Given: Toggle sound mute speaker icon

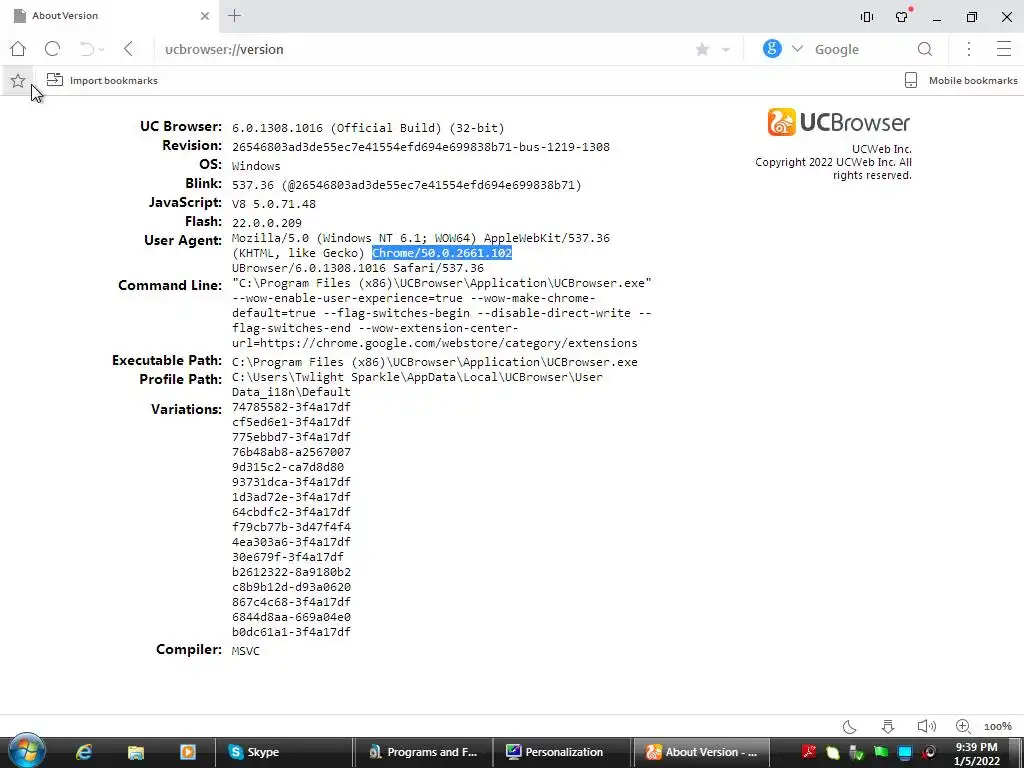Looking at the screenshot, I should point(926,726).
